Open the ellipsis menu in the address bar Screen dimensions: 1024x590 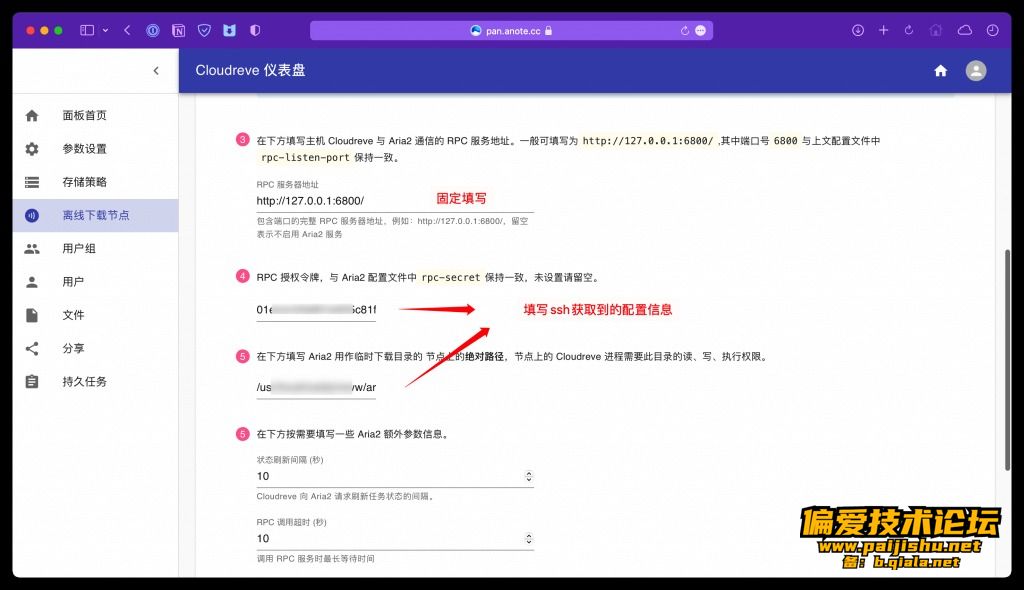click(x=700, y=31)
